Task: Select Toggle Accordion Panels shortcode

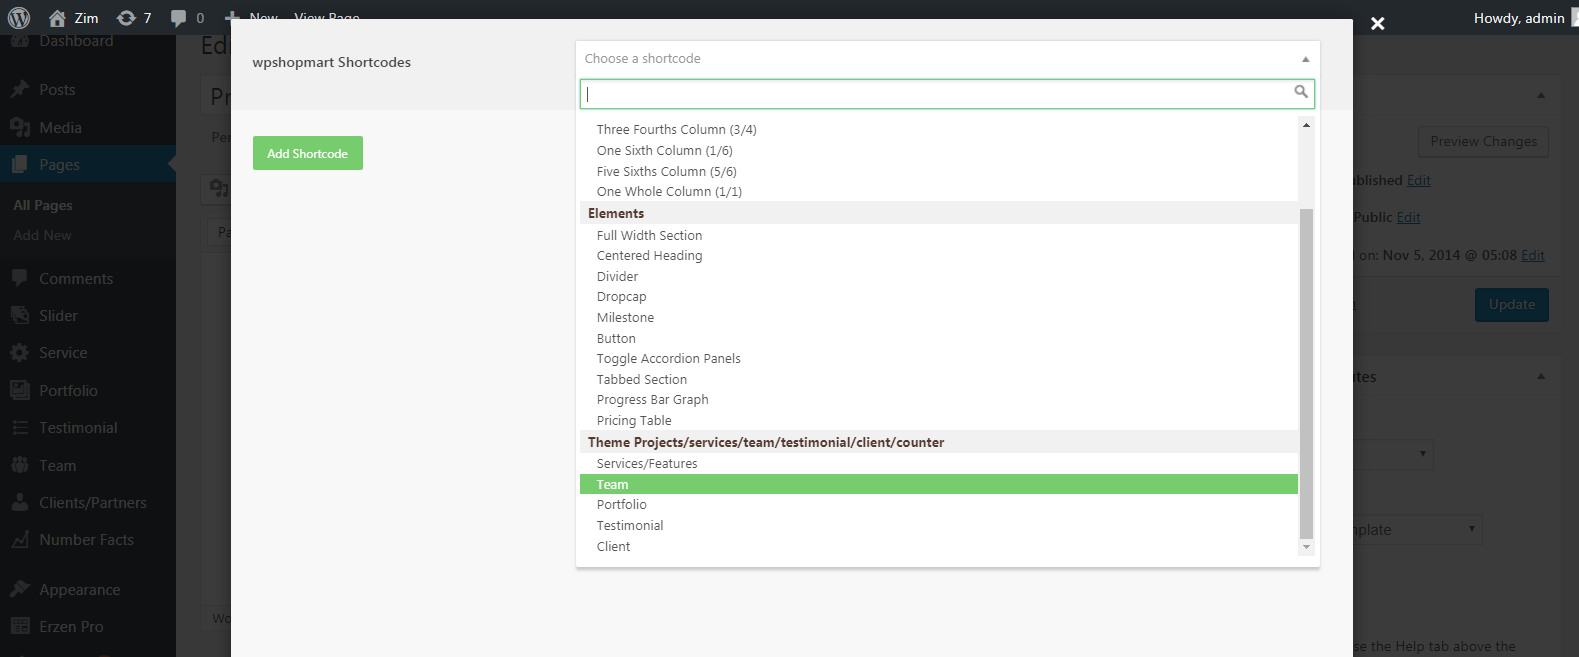Action: pyautogui.click(x=939, y=359)
